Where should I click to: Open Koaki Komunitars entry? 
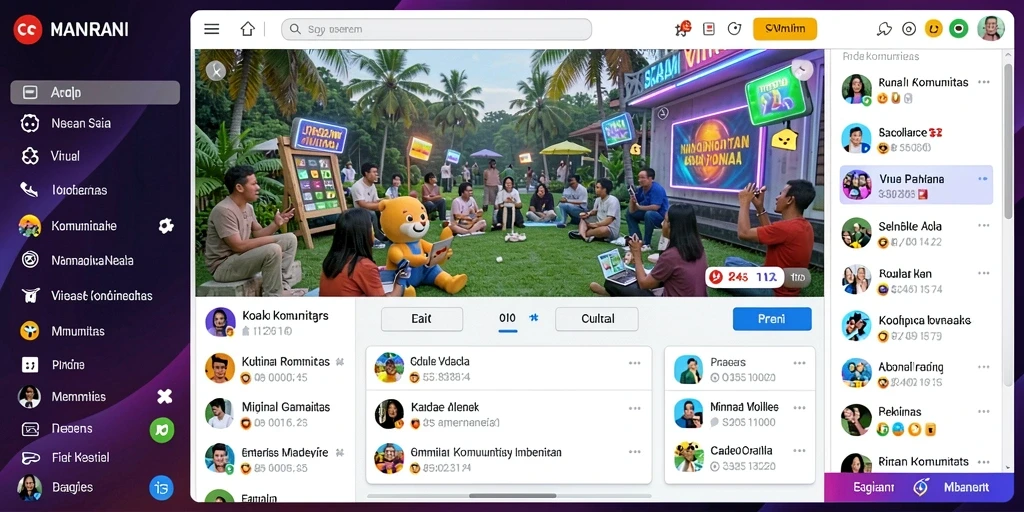click(275, 322)
